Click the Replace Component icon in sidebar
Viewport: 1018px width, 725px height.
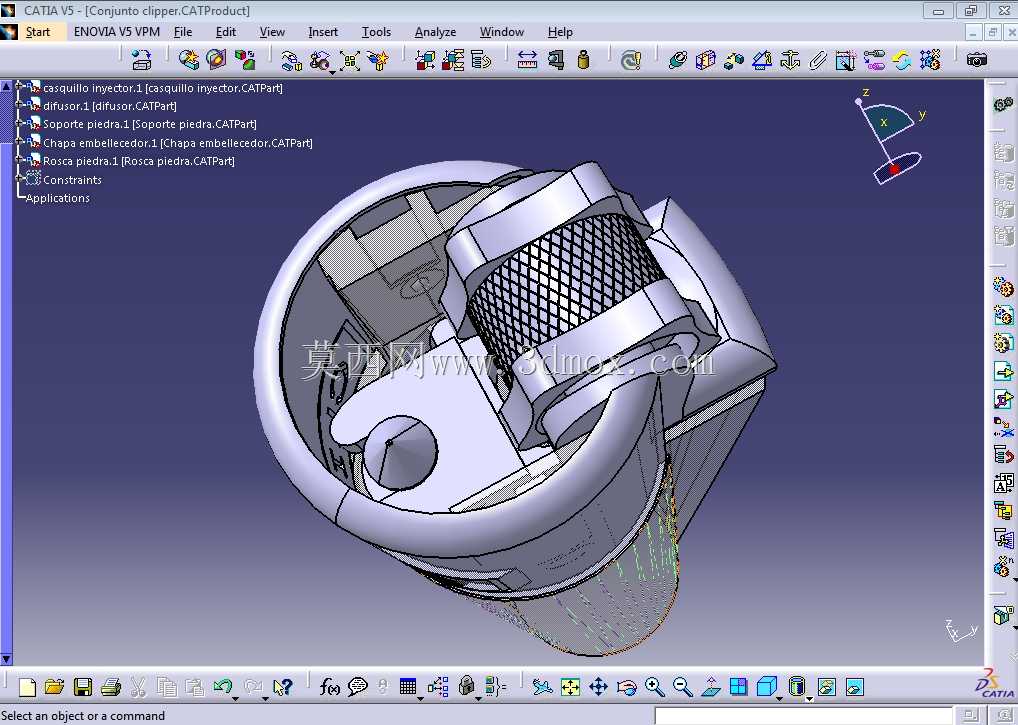point(1003,426)
